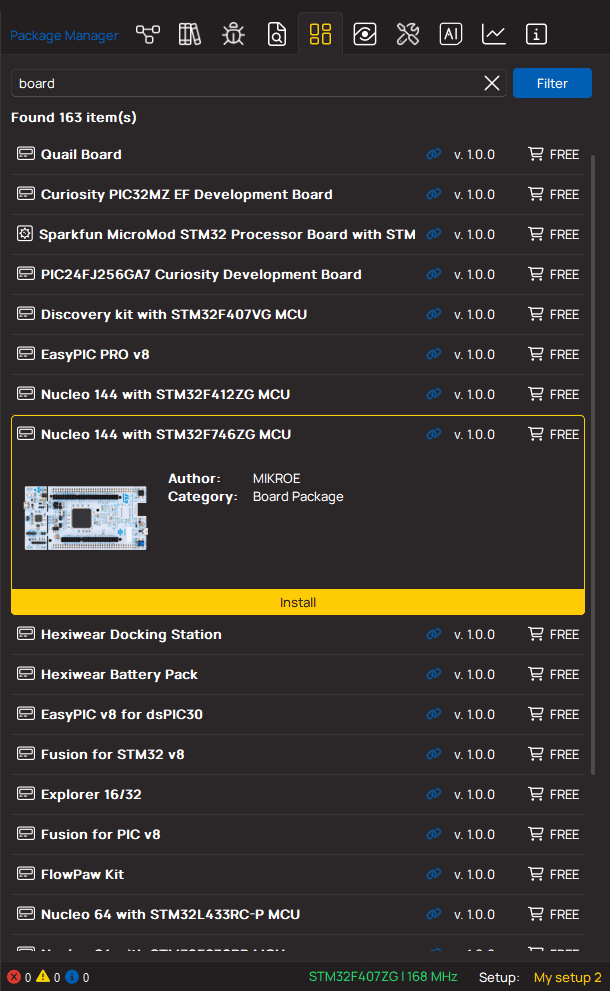The height and width of the screenshot is (991, 610).
Task: Click Nucleo 144 STM32F746ZG board thumbnail
Action: coord(86,518)
